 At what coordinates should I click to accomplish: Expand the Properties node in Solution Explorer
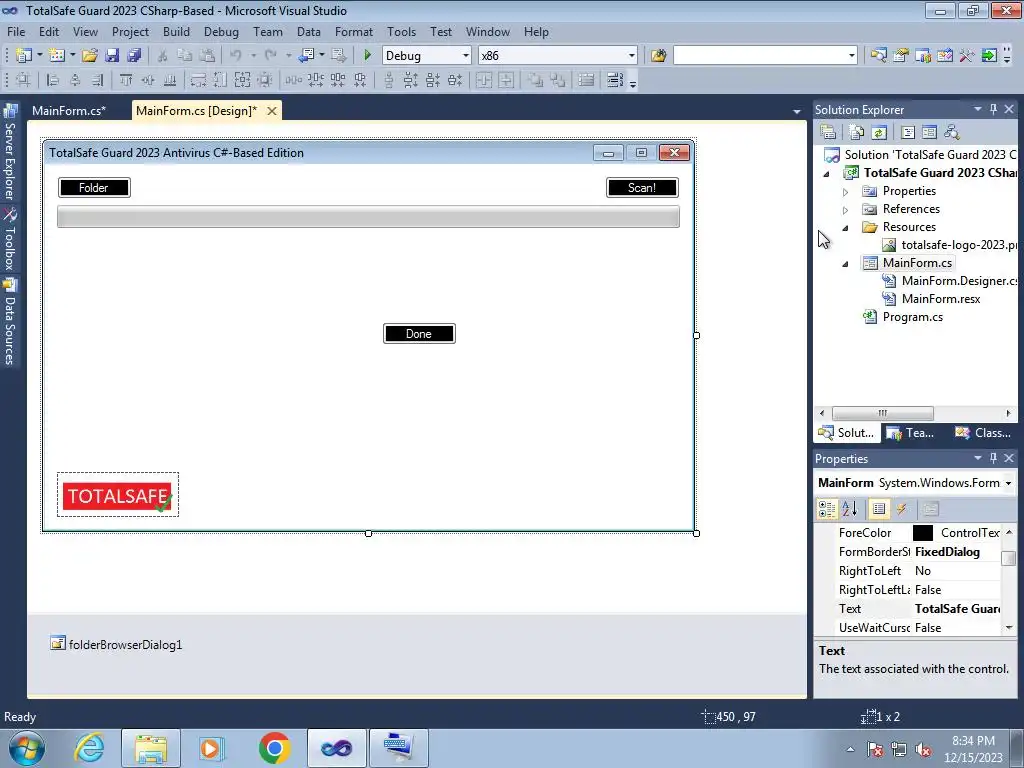coord(846,191)
